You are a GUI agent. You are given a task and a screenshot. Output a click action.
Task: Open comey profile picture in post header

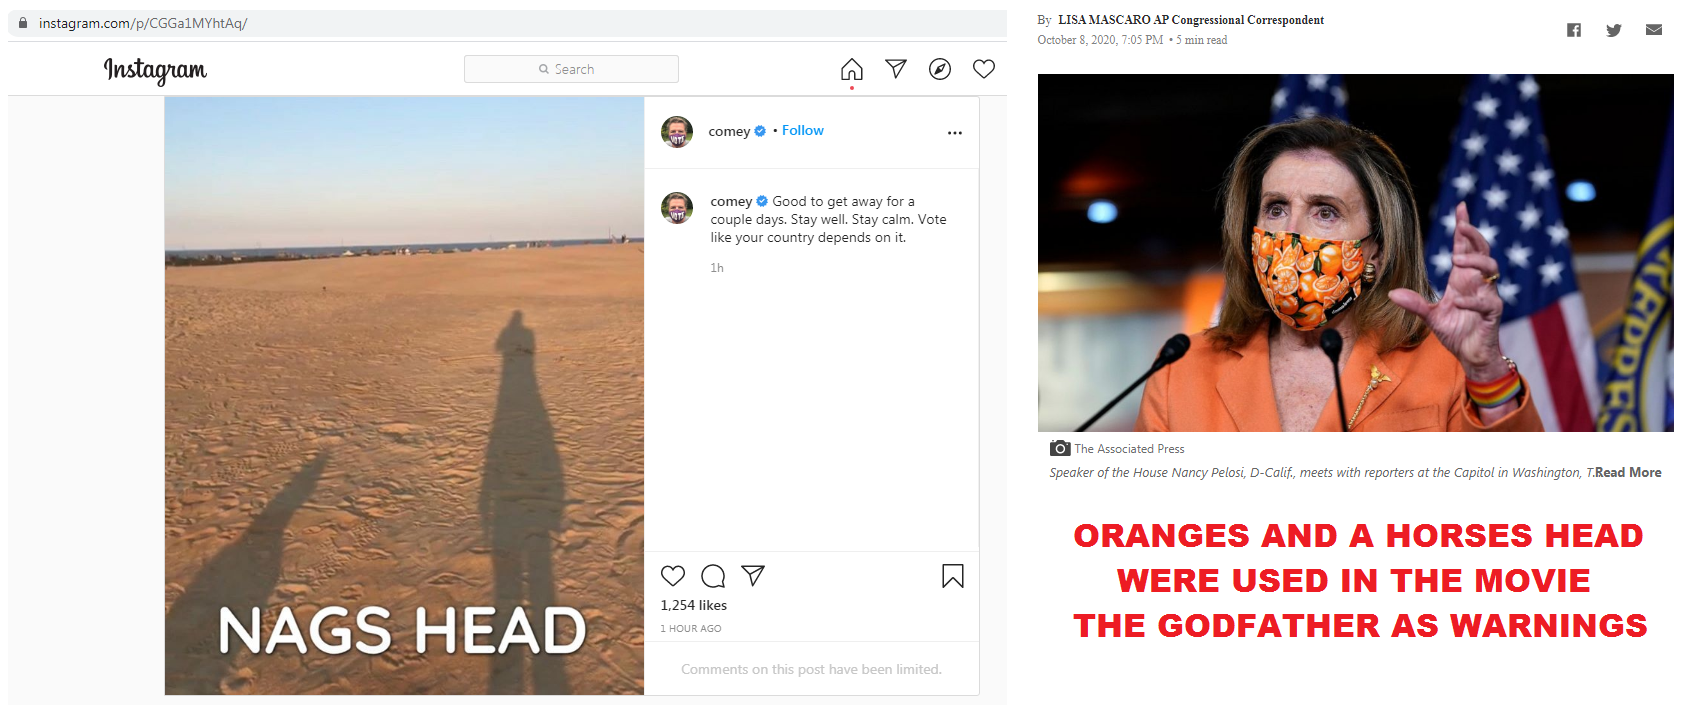(x=677, y=132)
